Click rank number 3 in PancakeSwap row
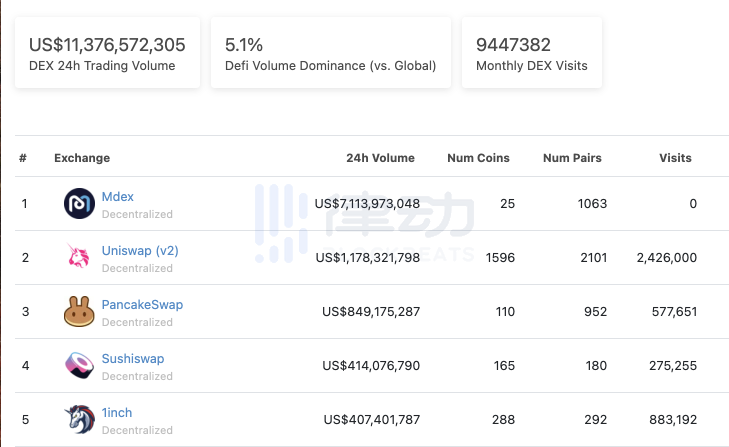 (25, 311)
